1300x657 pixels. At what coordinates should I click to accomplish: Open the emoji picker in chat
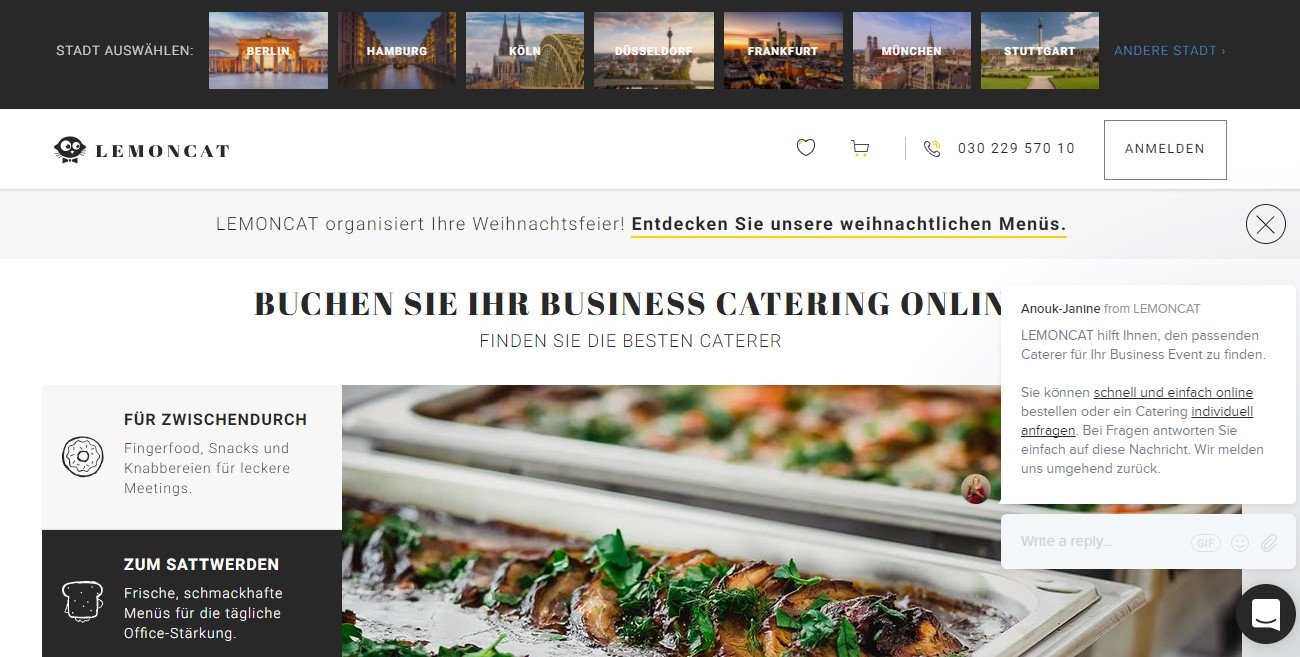1240,543
